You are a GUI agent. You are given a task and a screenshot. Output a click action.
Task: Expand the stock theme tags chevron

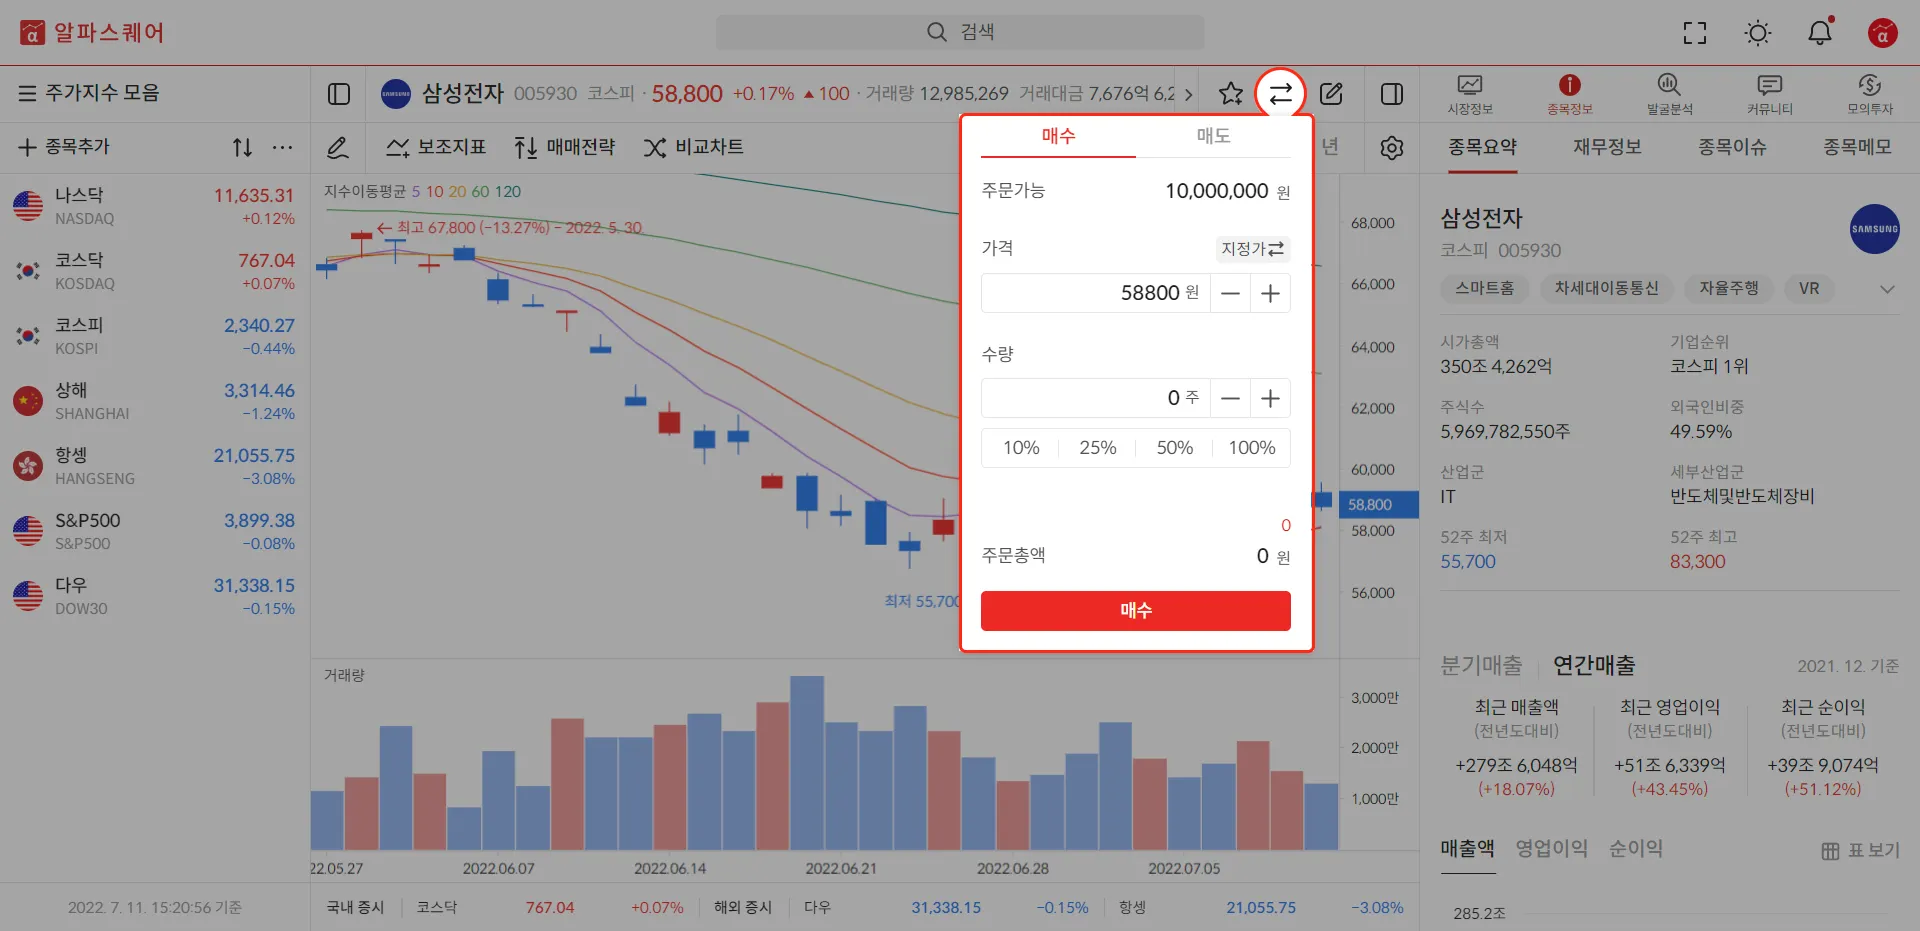pos(1887,289)
